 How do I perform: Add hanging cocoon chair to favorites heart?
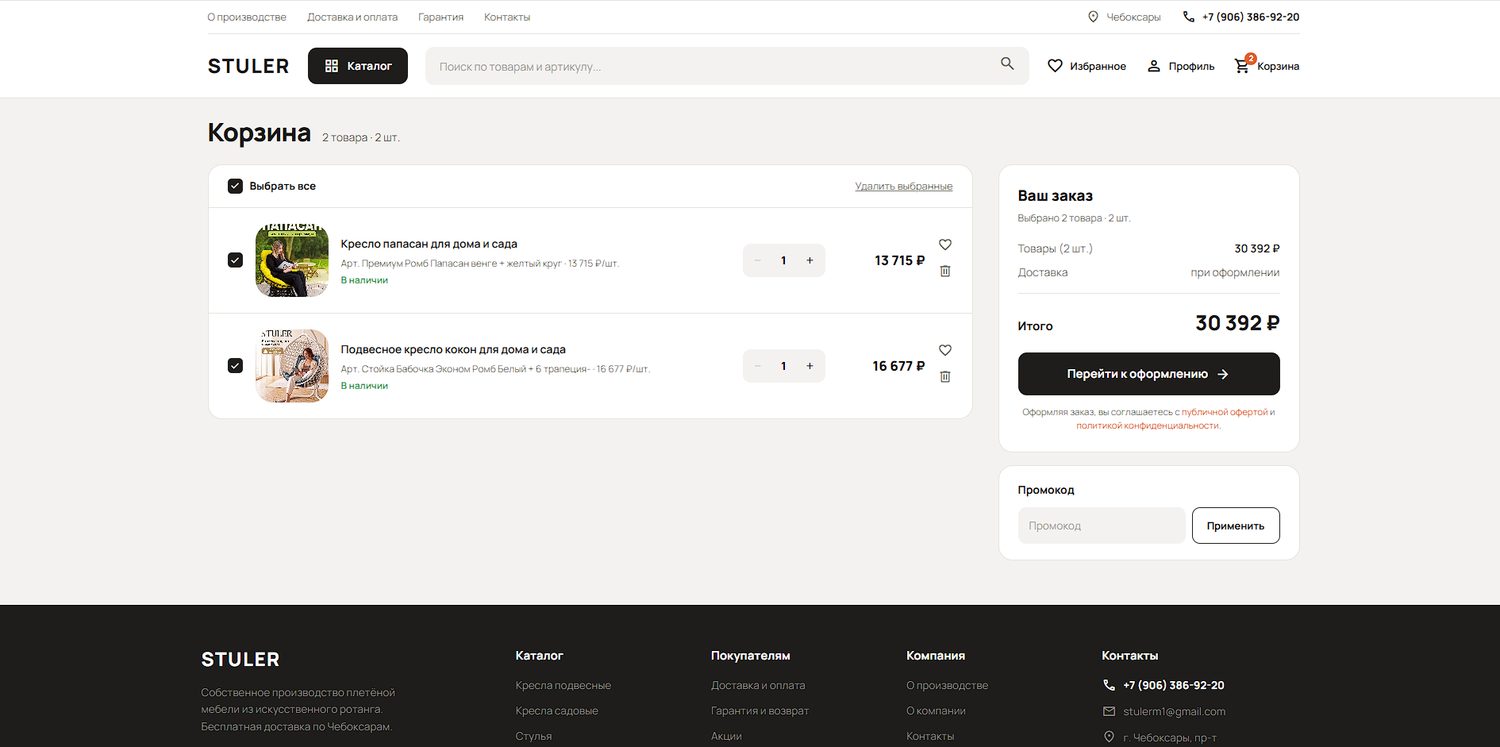(x=945, y=351)
